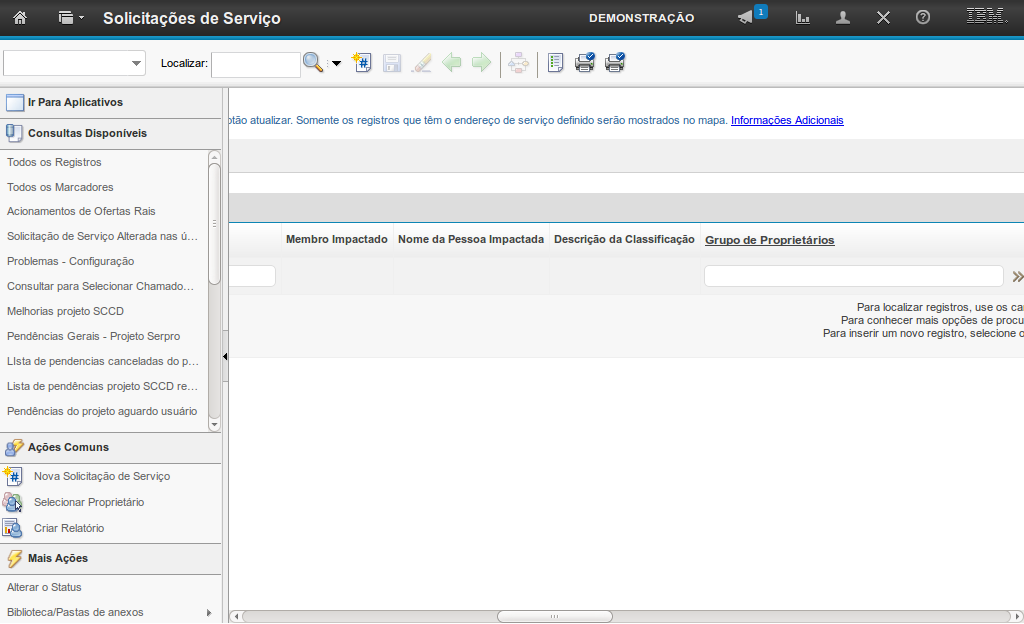The height and width of the screenshot is (624, 1024).
Task: Click the Localizar search input field
Action: coord(255,64)
